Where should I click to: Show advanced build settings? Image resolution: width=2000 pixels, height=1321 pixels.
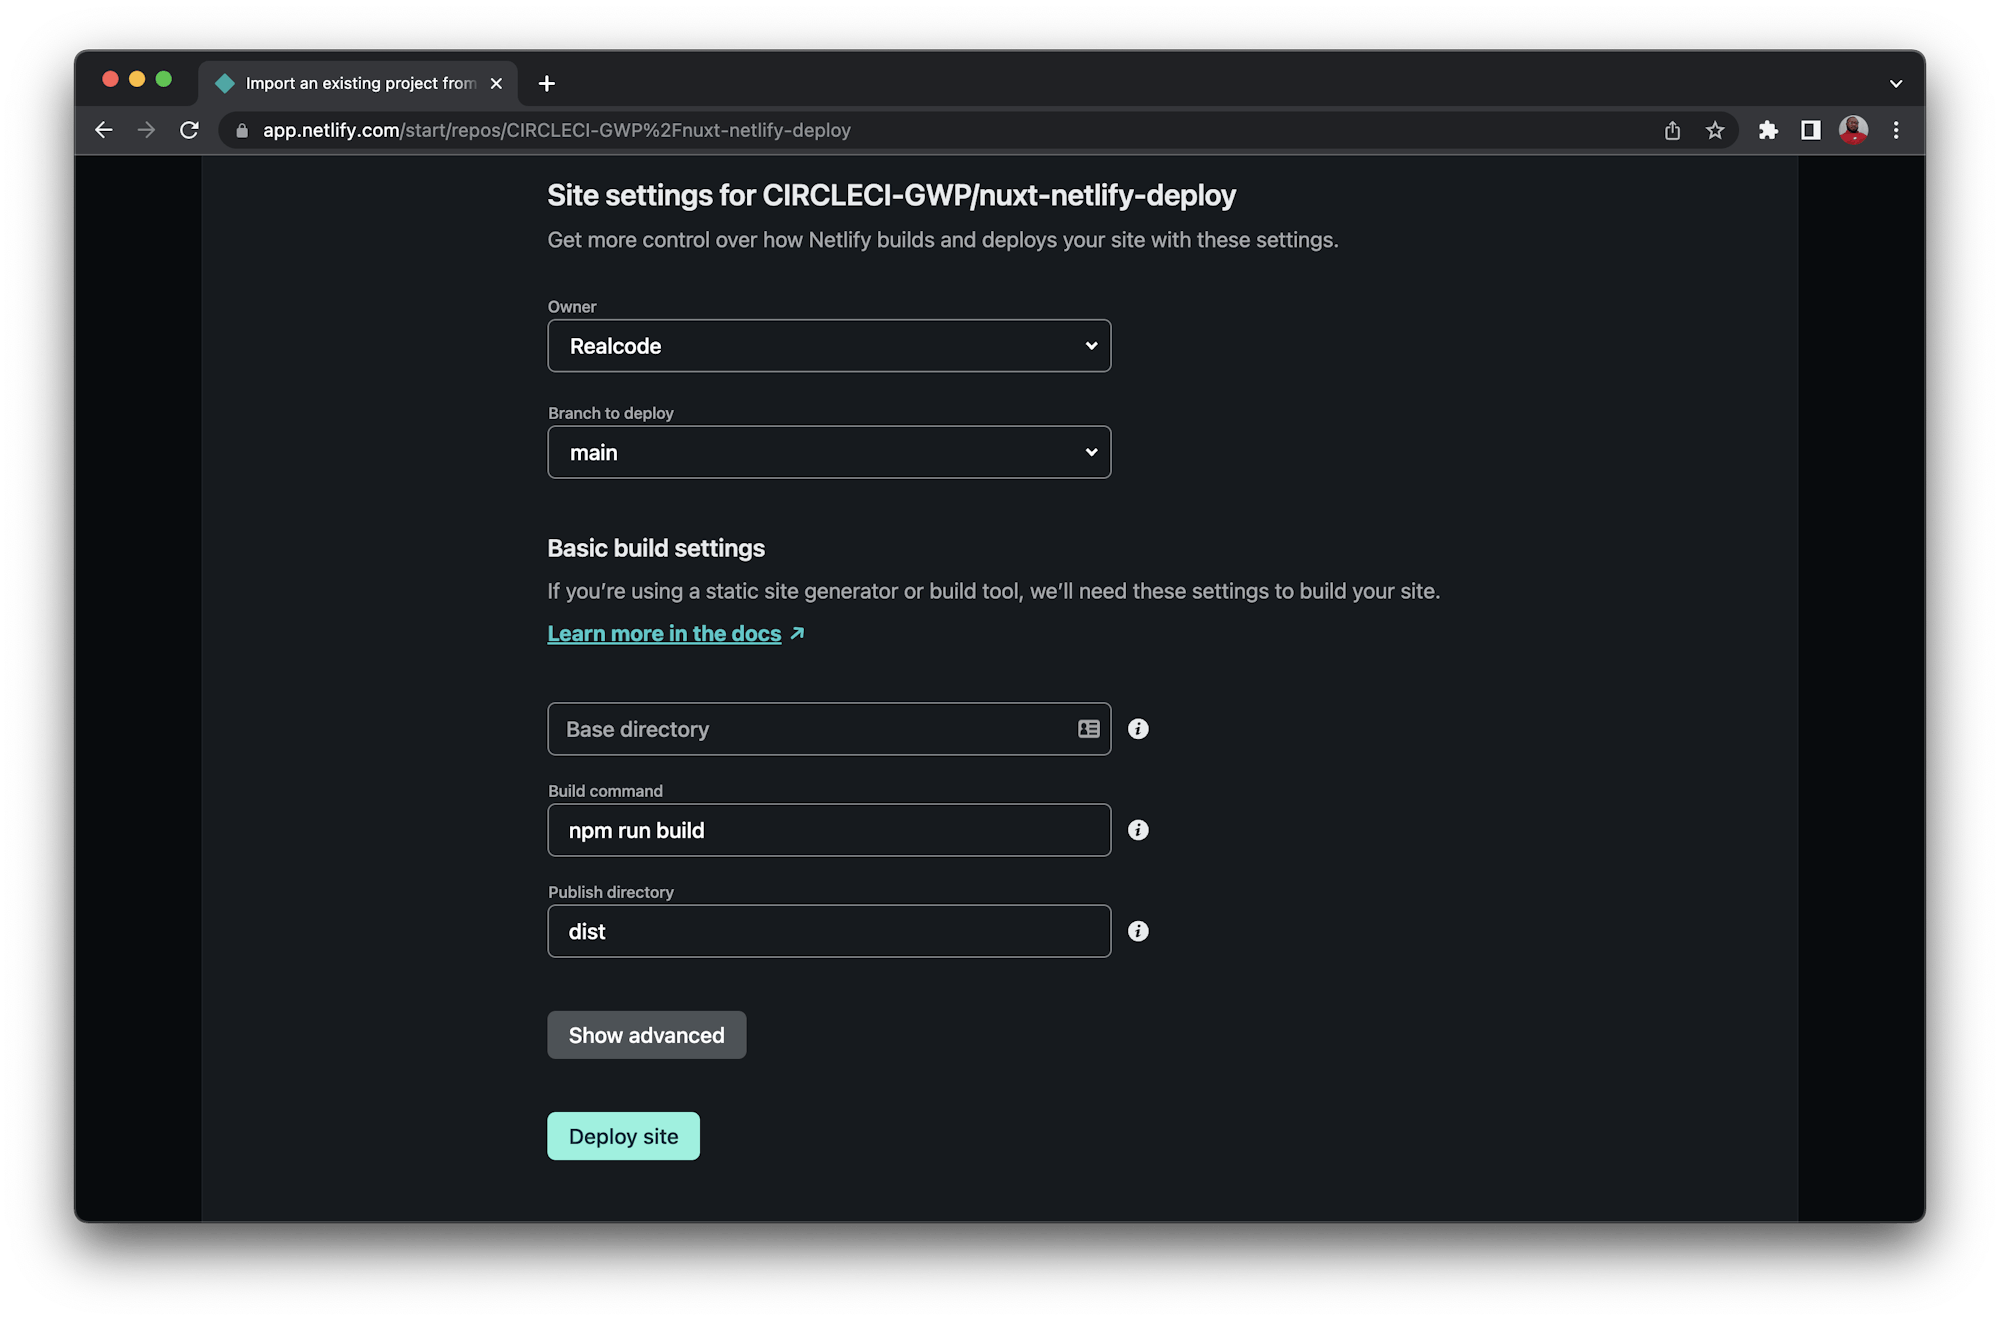646,1035
